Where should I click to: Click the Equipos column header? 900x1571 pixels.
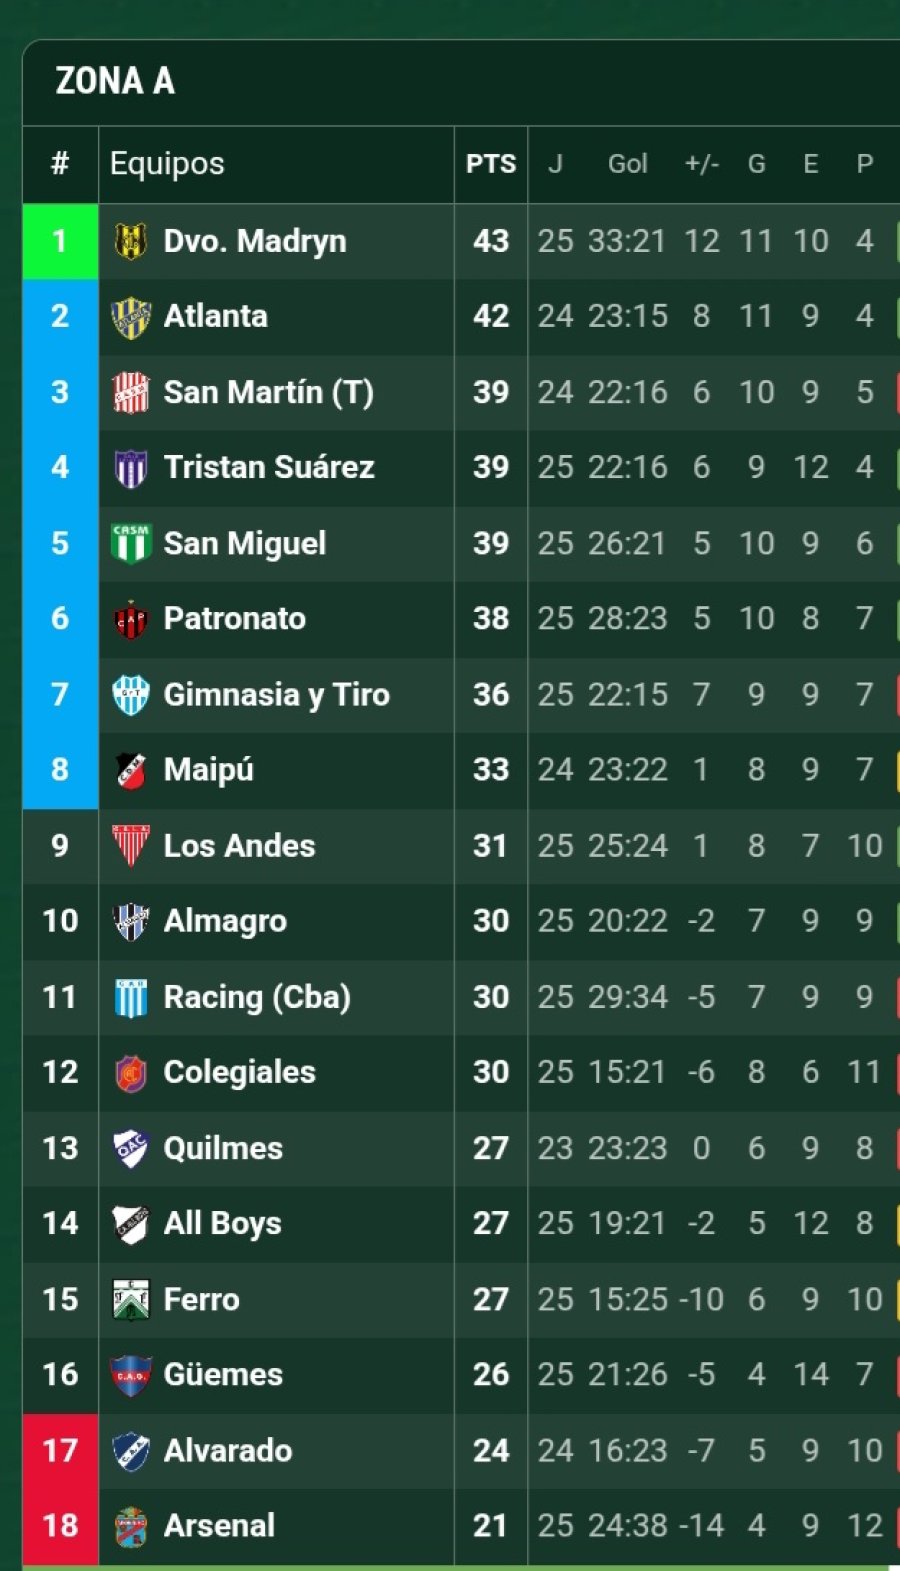(167, 164)
